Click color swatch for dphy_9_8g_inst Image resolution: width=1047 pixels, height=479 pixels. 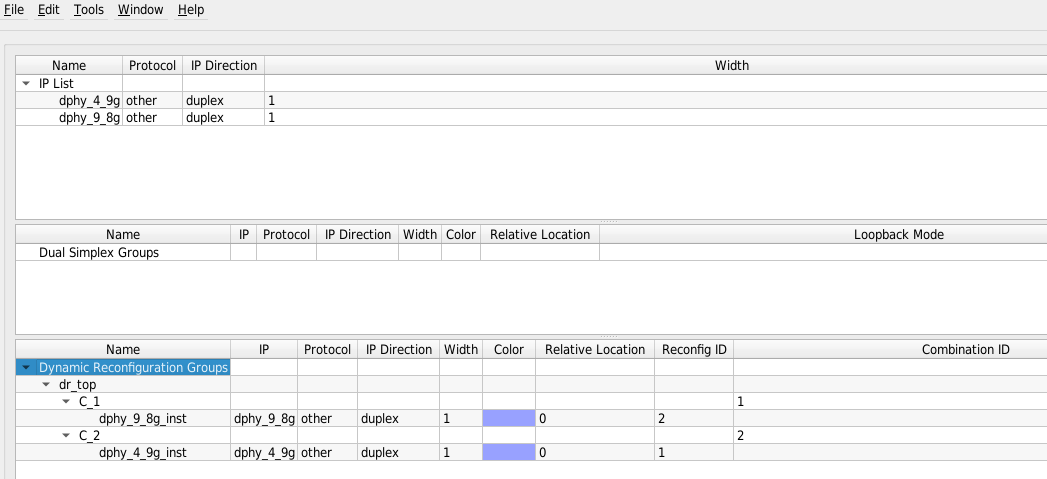click(508, 419)
